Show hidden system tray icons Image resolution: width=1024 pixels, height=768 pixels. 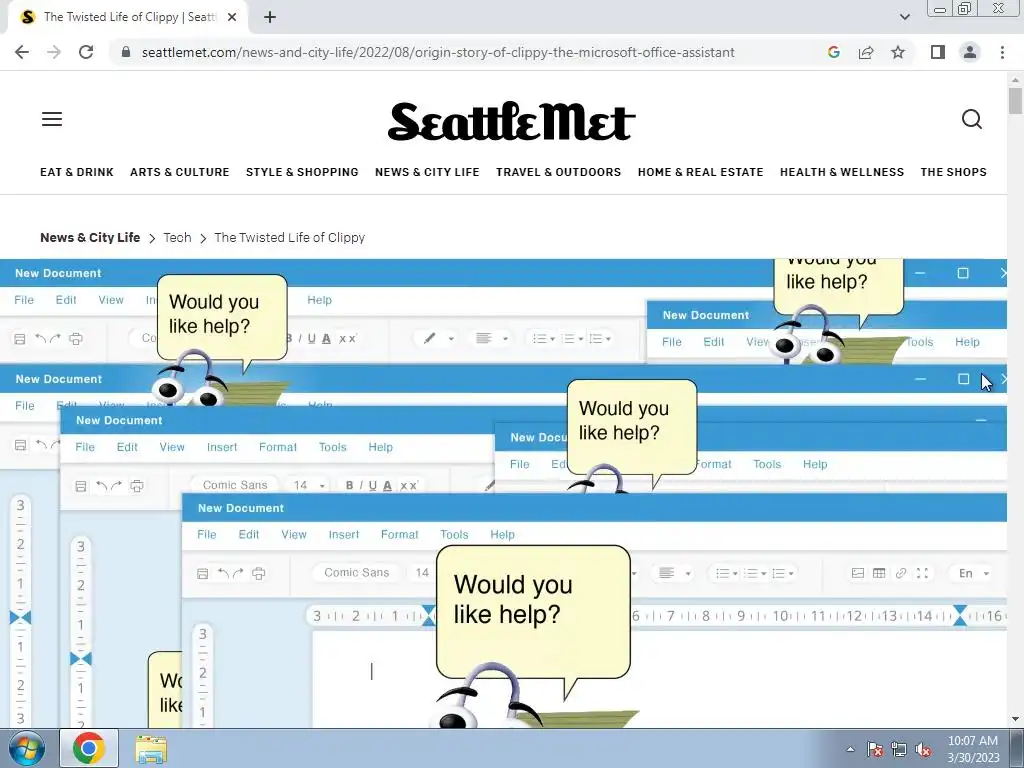(850, 749)
